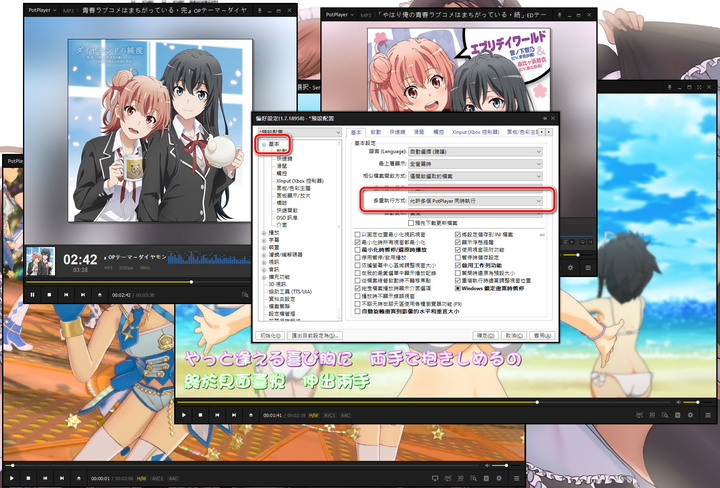Click the 套用(A) button
The height and width of the screenshot is (488, 720).
542,336
